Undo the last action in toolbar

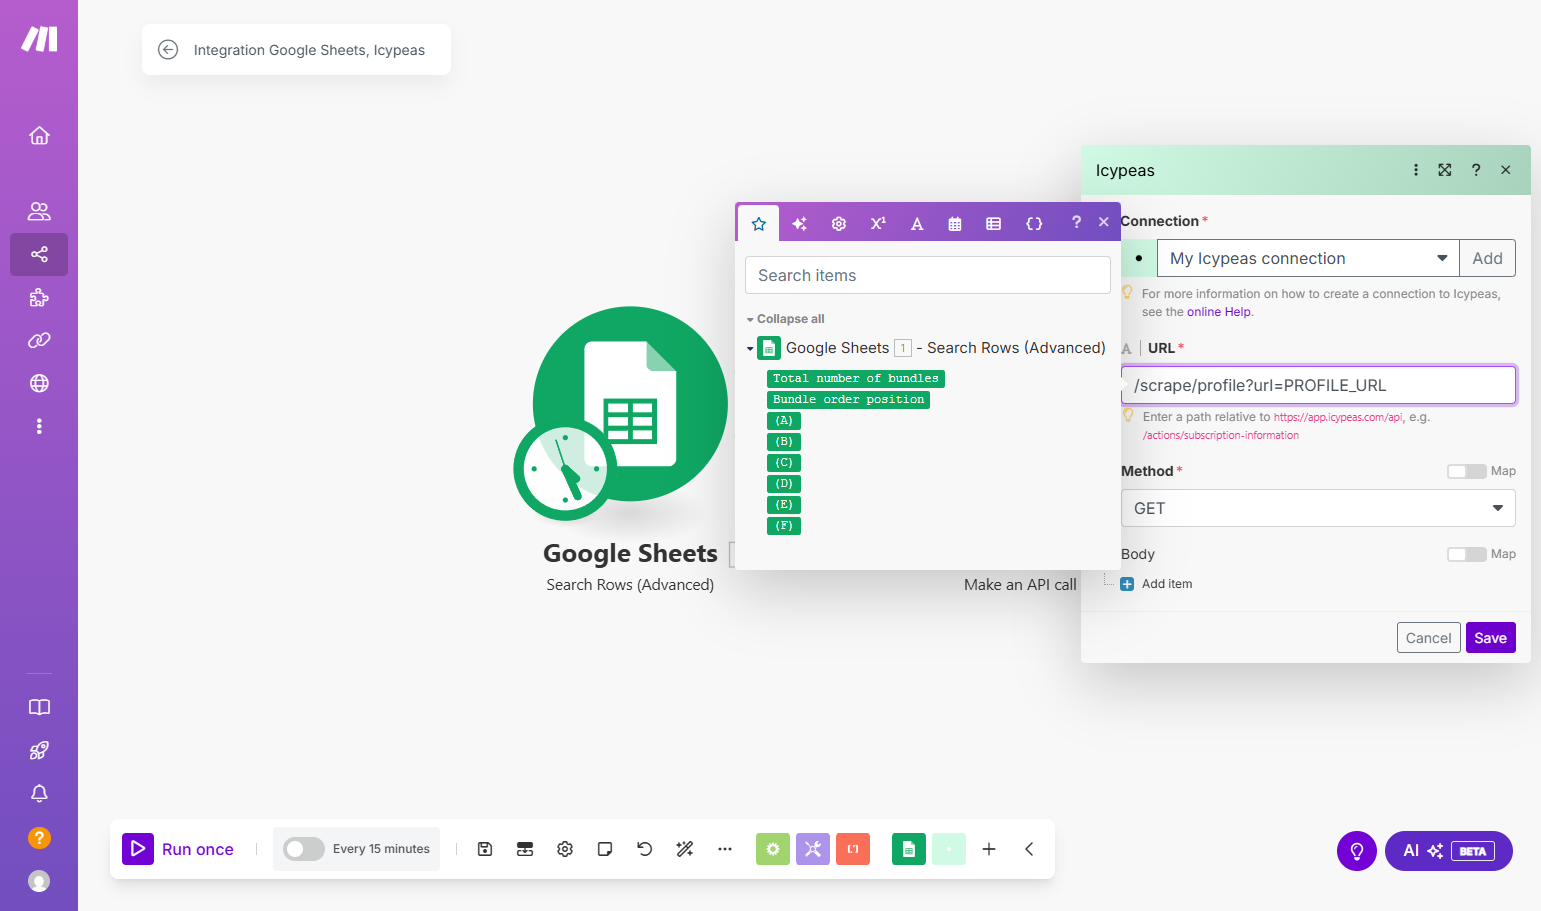point(645,849)
